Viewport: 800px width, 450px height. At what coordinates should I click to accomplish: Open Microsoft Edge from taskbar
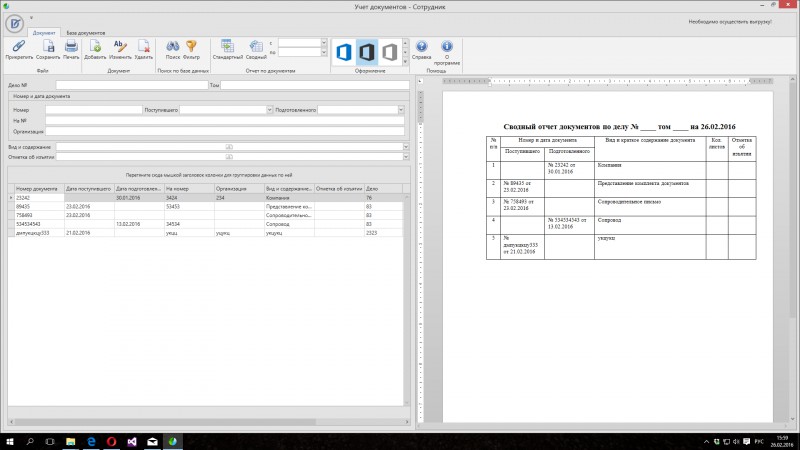91,441
